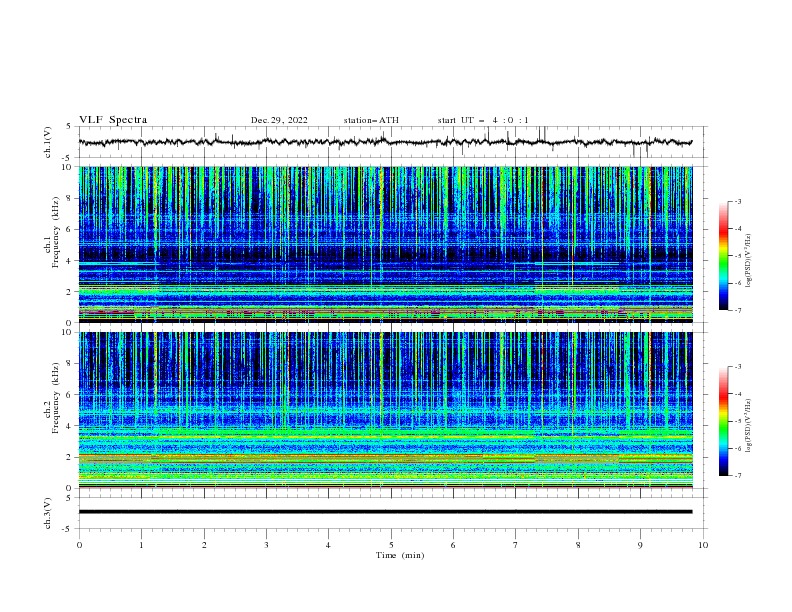Click the ch.1 waveform trace

click(385, 142)
